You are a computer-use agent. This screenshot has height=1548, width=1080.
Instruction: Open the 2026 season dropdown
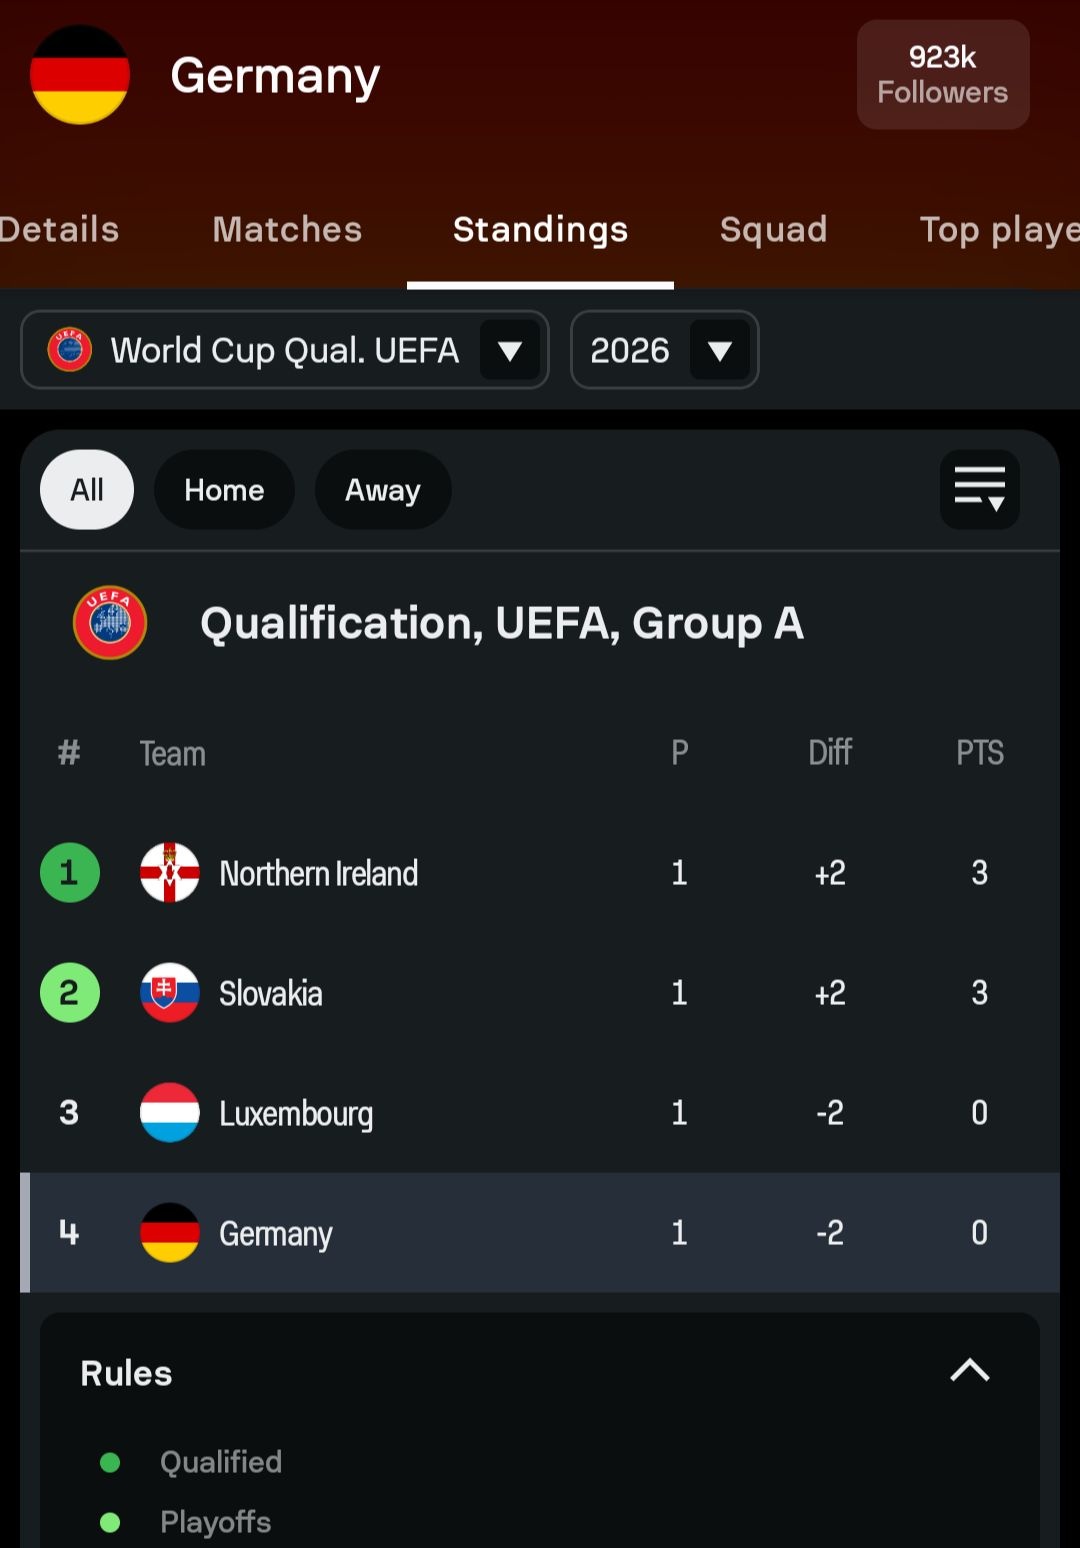664,350
